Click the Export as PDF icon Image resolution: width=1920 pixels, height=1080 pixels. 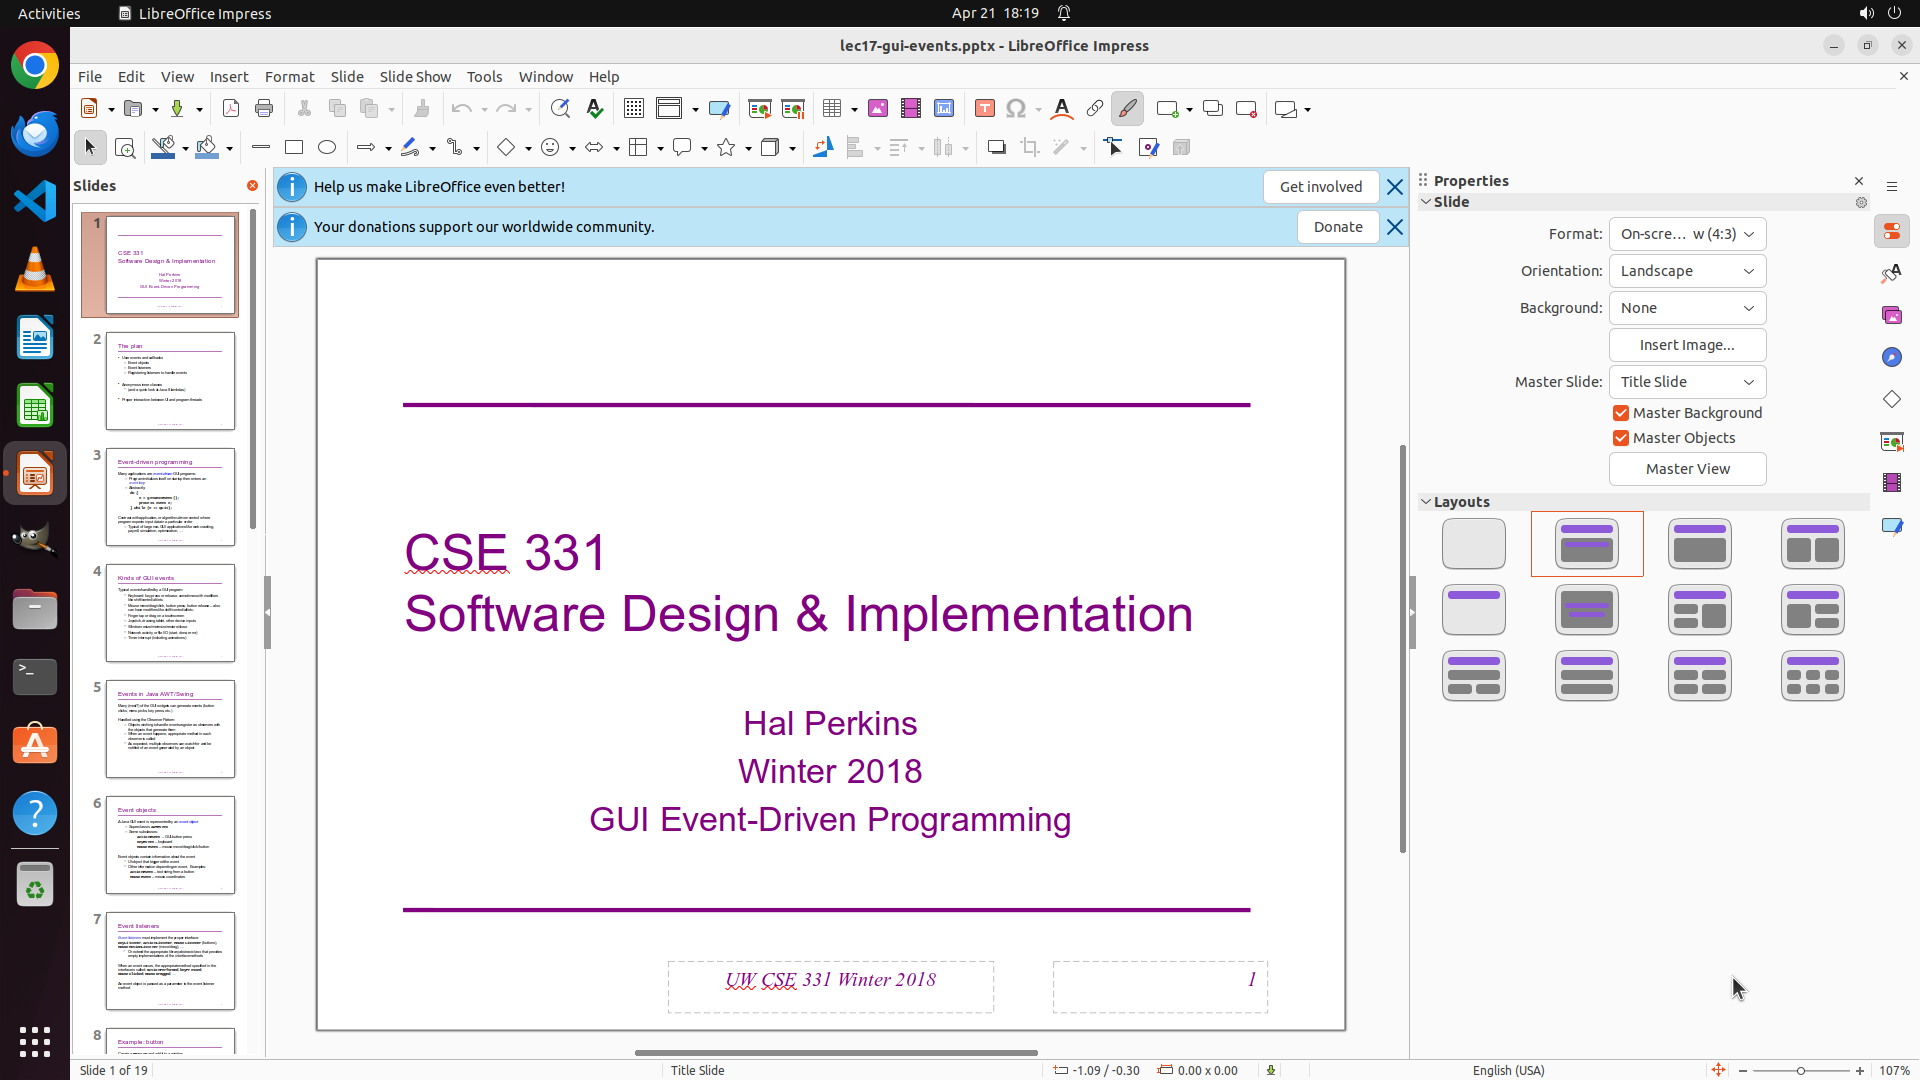tap(231, 109)
